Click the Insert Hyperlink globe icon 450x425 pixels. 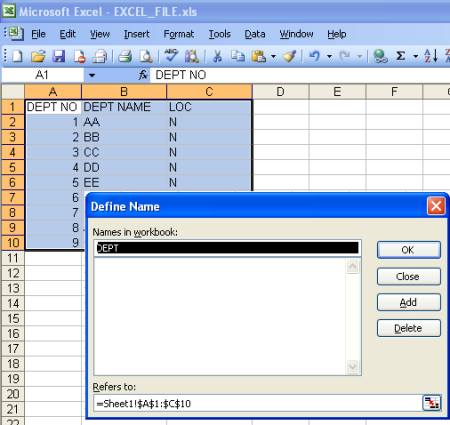click(380, 56)
